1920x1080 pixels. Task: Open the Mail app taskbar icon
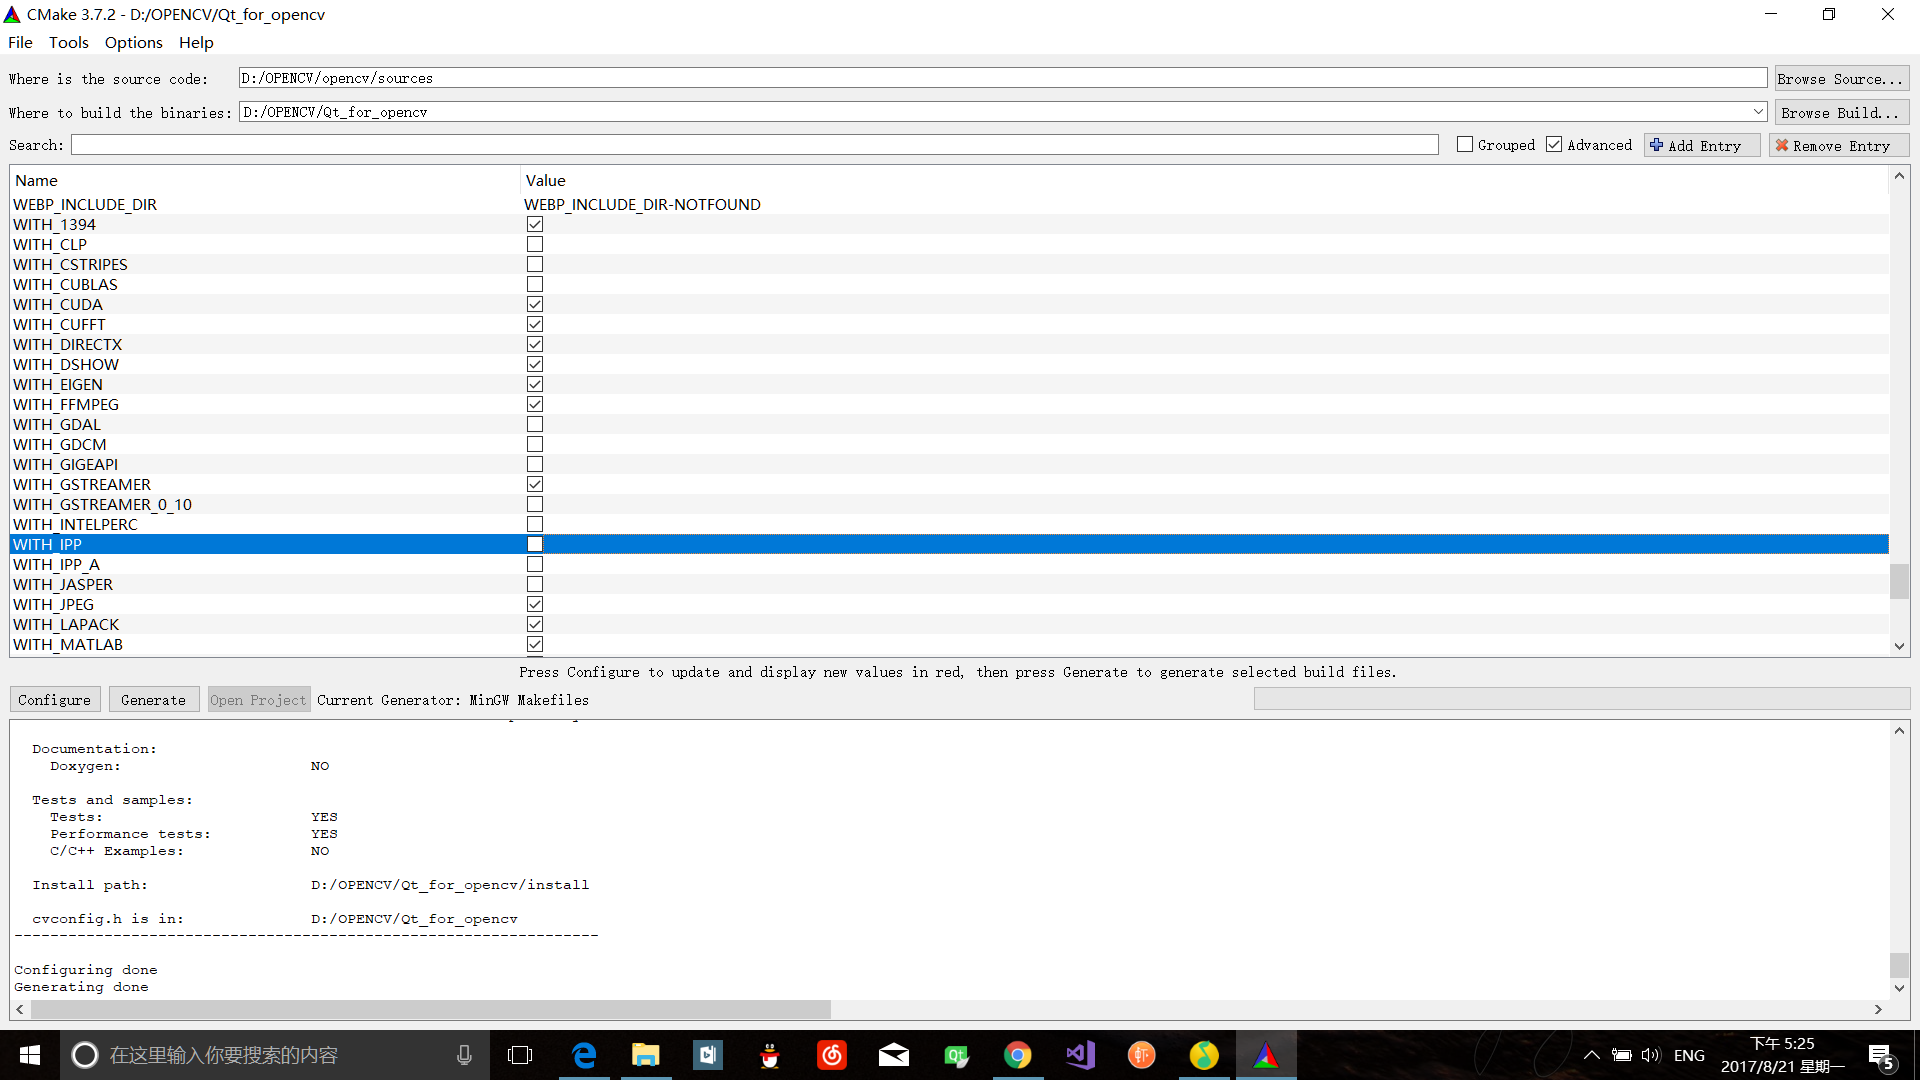tap(894, 1055)
